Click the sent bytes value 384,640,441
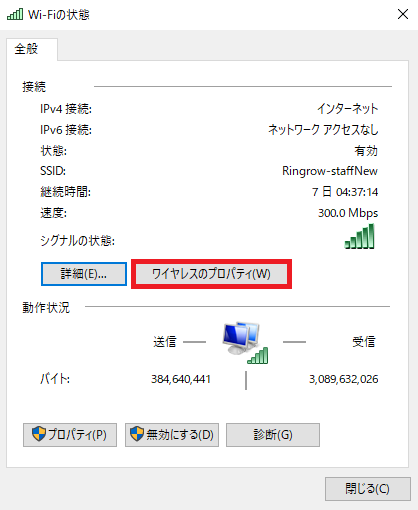The image size is (418, 510). (181, 379)
